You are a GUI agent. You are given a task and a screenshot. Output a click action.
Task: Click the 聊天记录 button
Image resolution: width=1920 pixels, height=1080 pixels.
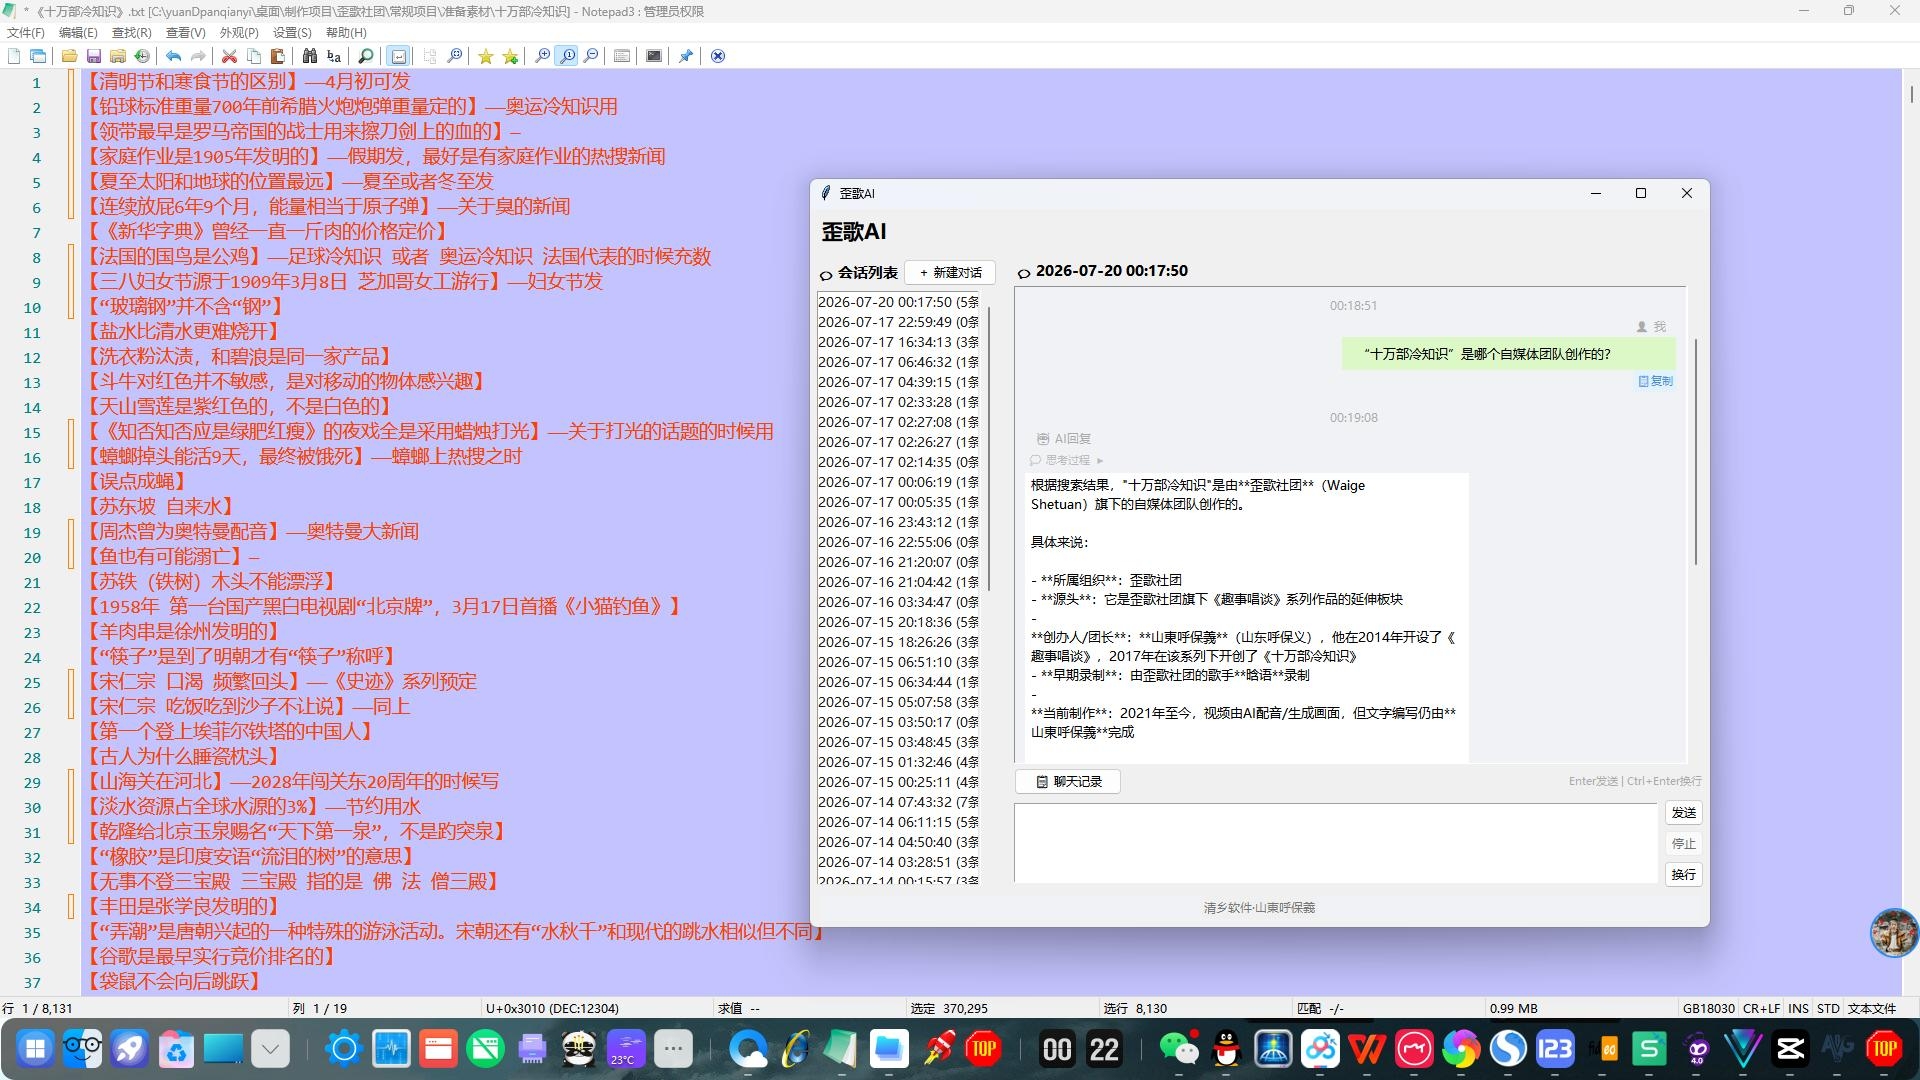[1068, 782]
